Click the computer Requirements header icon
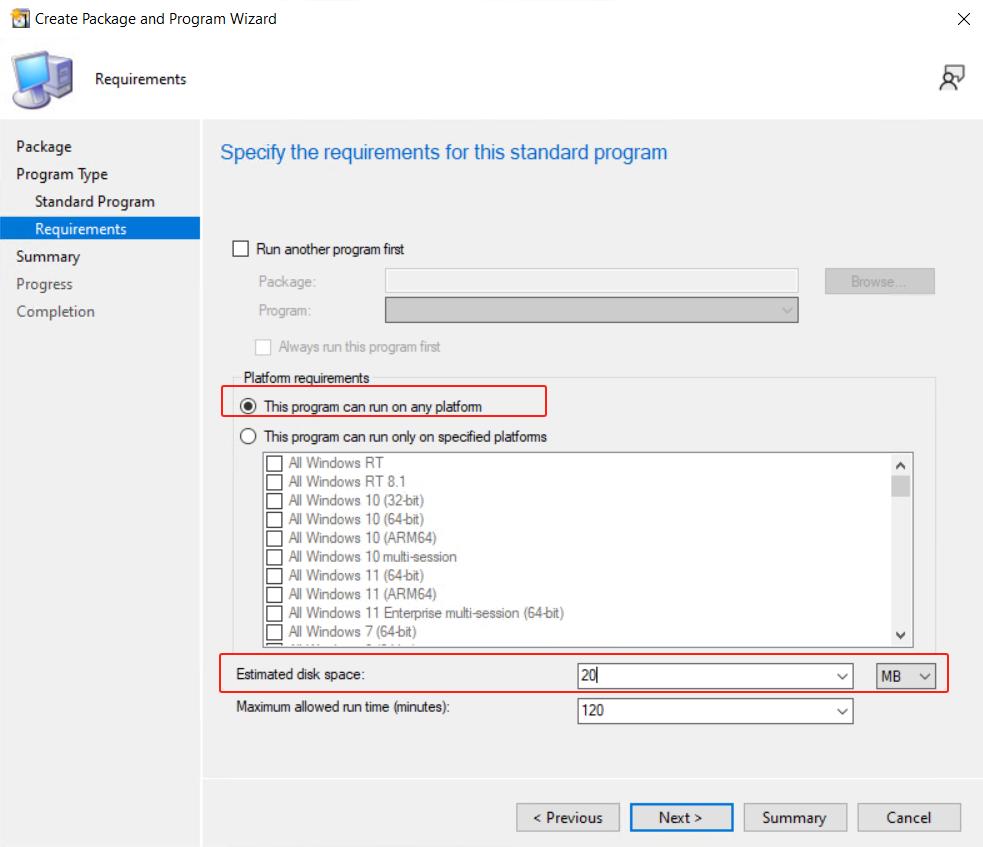This screenshot has width=983, height=847. (x=43, y=79)
